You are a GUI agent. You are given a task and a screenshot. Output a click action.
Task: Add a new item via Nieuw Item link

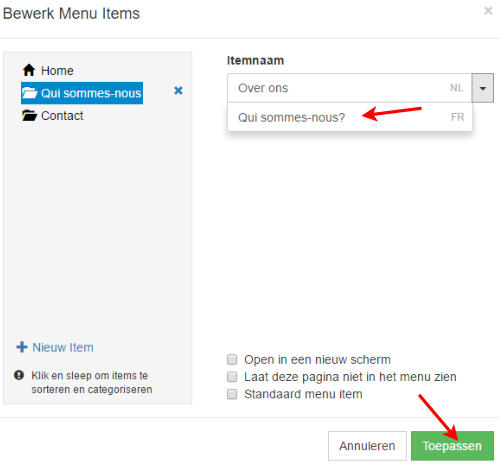click(63, 347)
